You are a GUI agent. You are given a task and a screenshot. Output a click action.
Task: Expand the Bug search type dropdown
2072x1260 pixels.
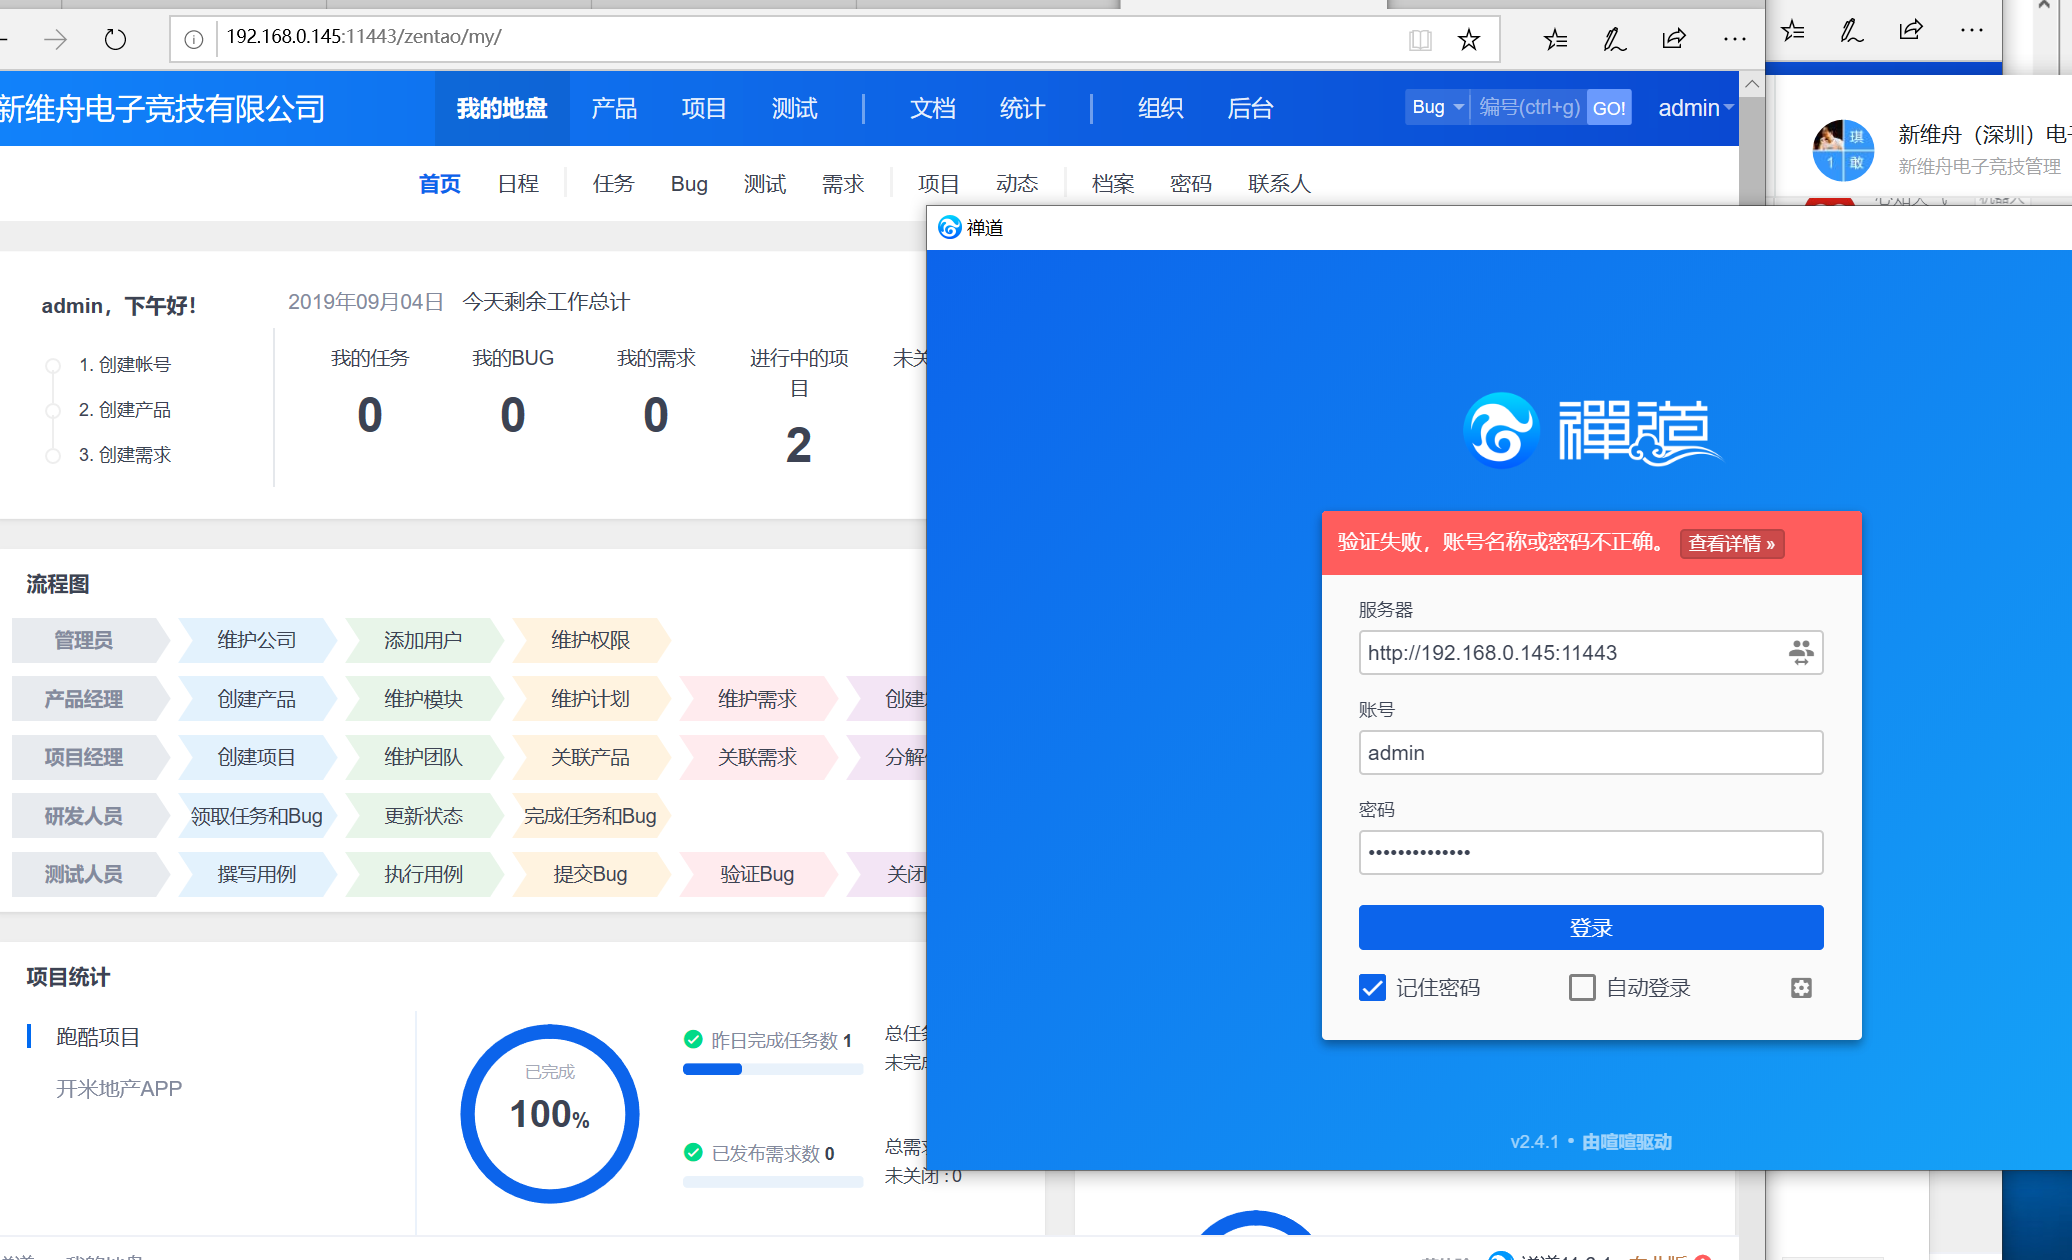pyautogui.click(x=1436, y=107)
